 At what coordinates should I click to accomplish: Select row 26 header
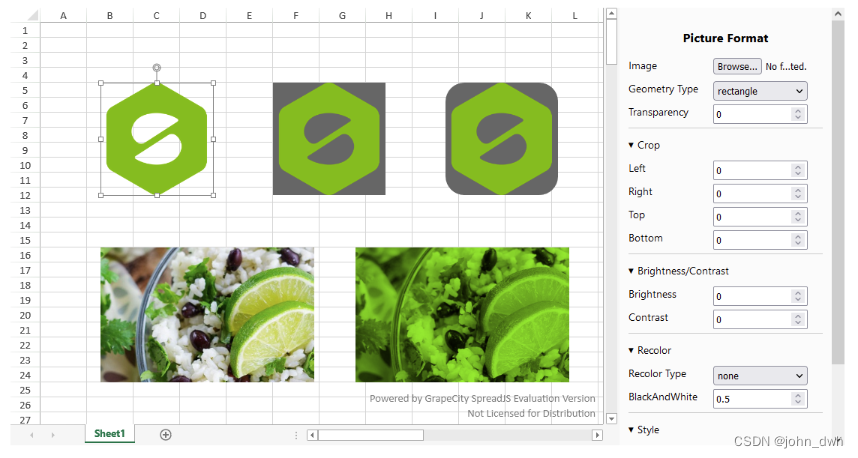click(25, 405)
